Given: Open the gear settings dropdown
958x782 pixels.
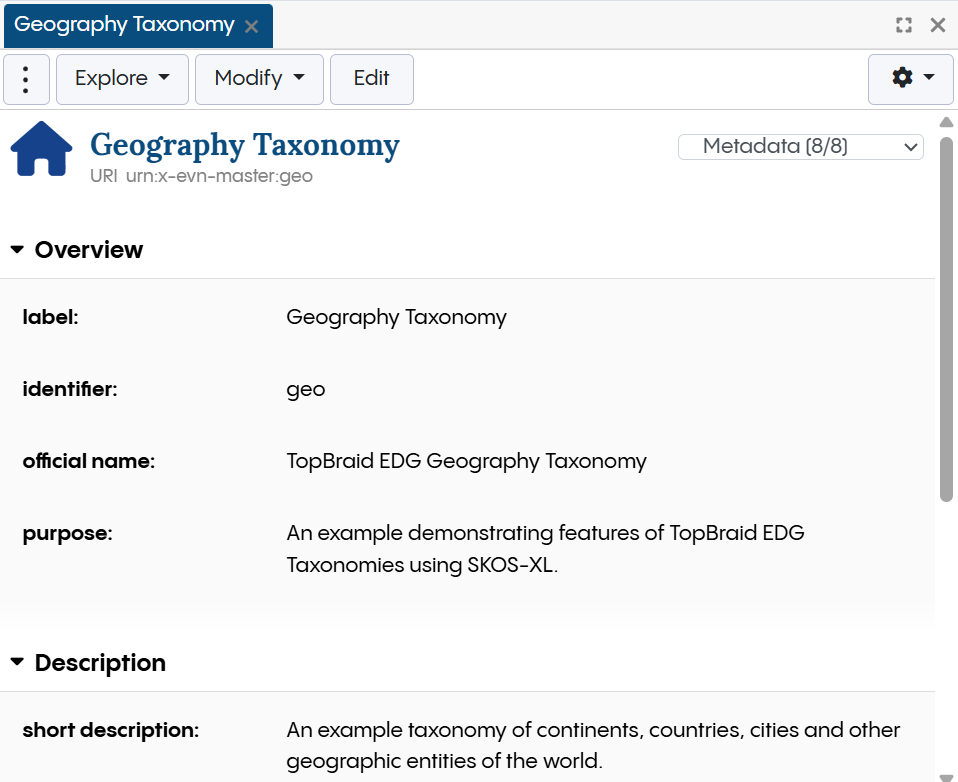Looking at the screenshot, I should click(910, 79).
